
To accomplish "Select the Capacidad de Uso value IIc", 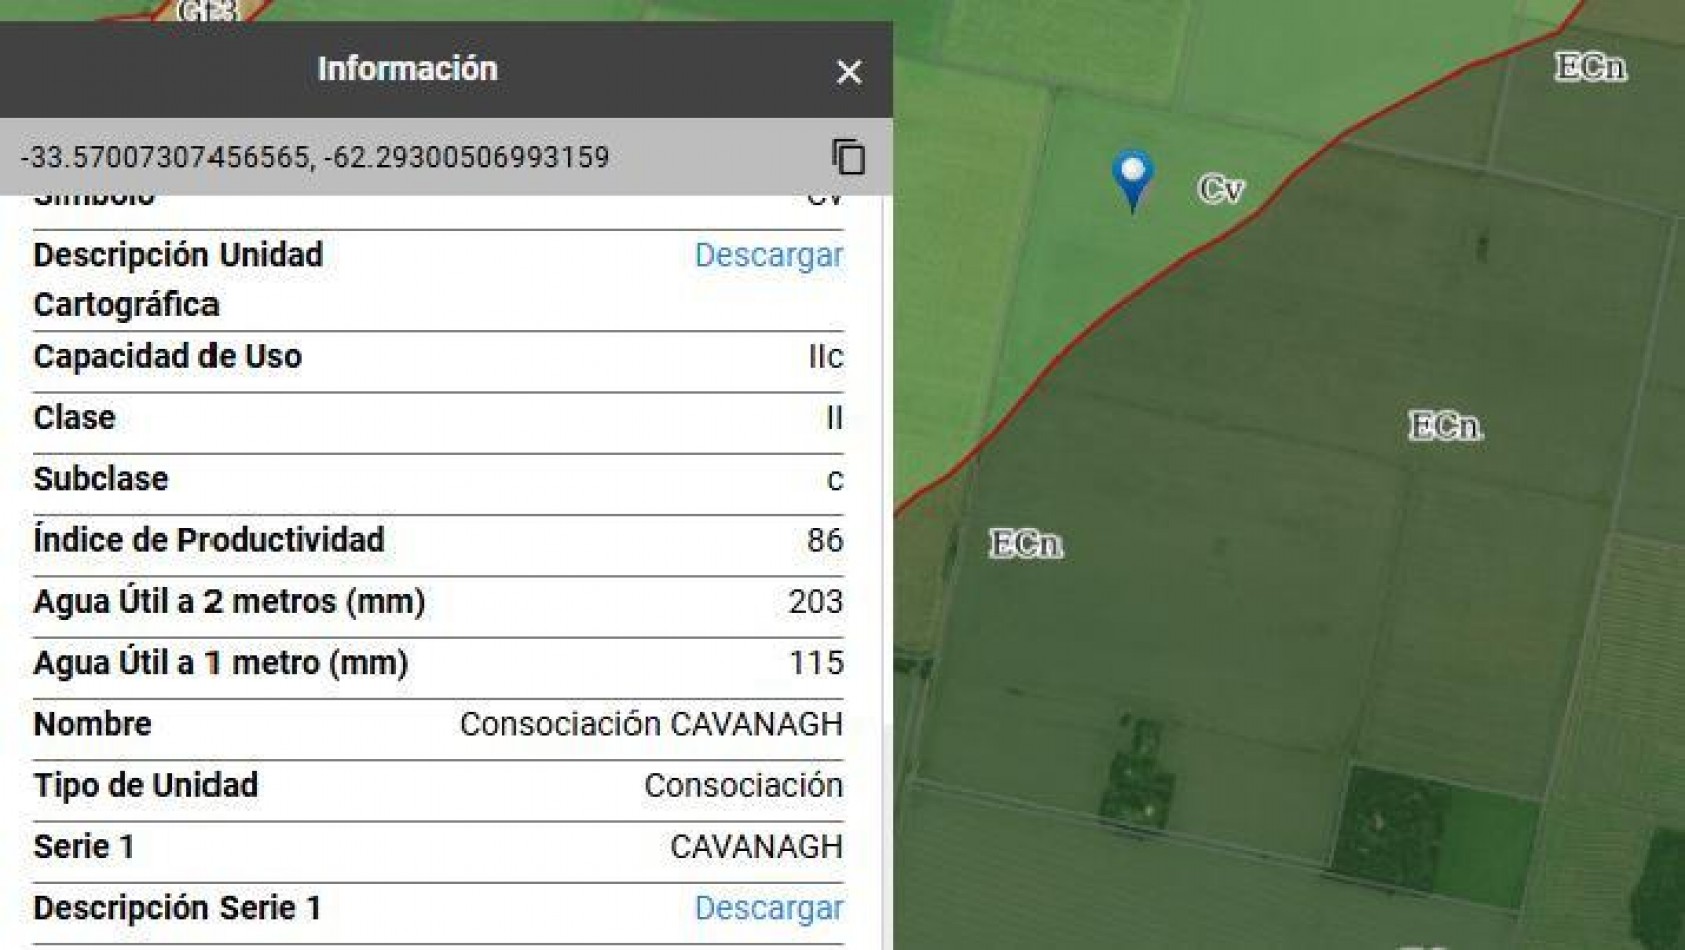I will pyautogui.click(x=826, y=357).
